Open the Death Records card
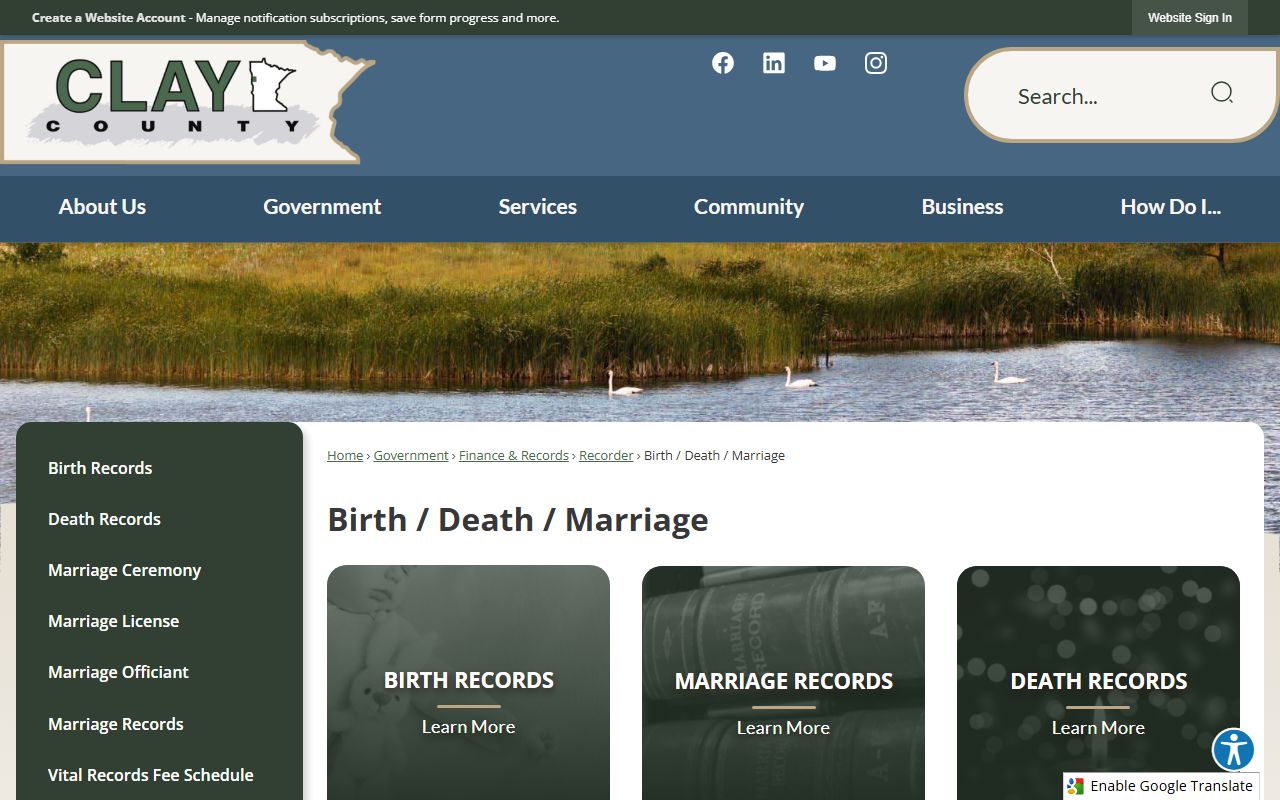Viewport: 1280px width, 800px height. point(1098,683)
